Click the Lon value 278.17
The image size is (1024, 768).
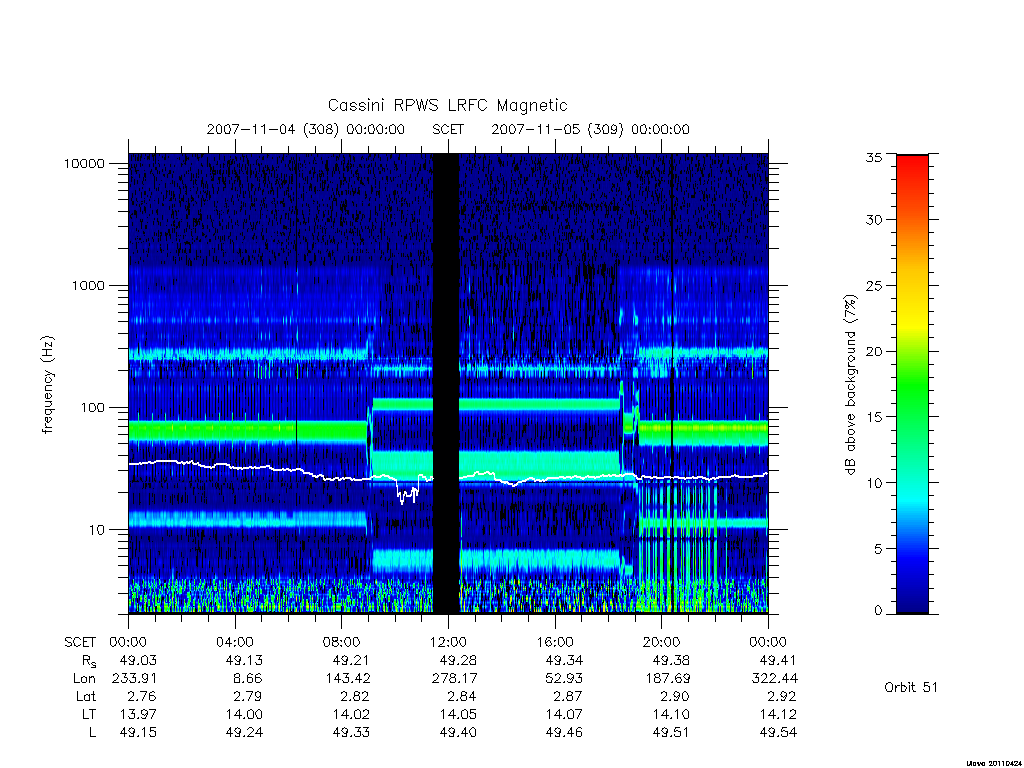(454, 679)
